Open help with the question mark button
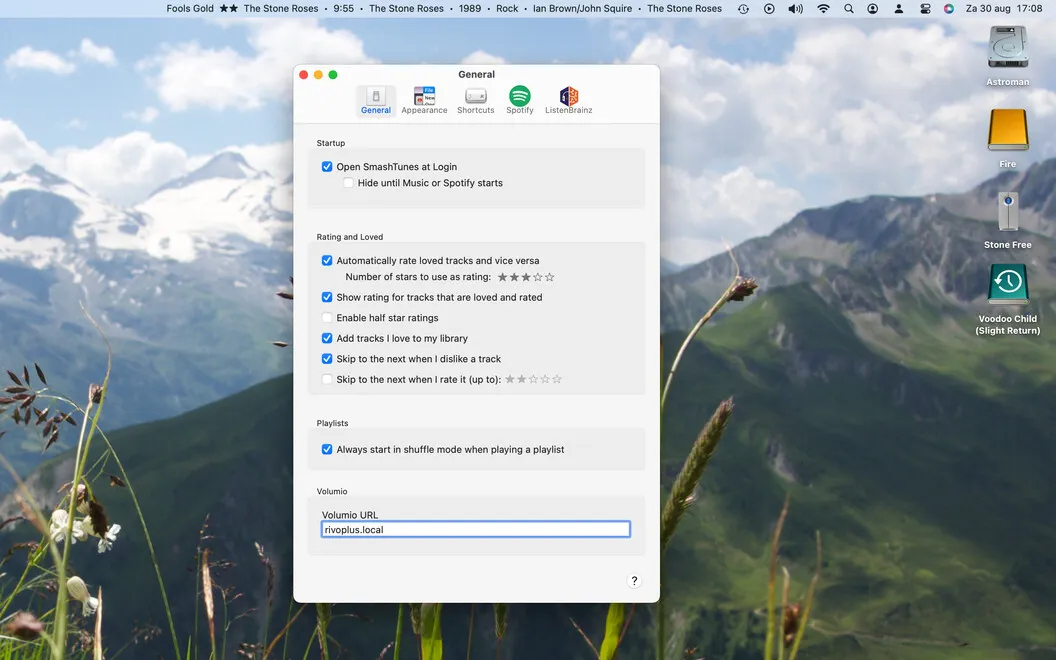Screen dimensions: 1056x660 pos(634,581)
